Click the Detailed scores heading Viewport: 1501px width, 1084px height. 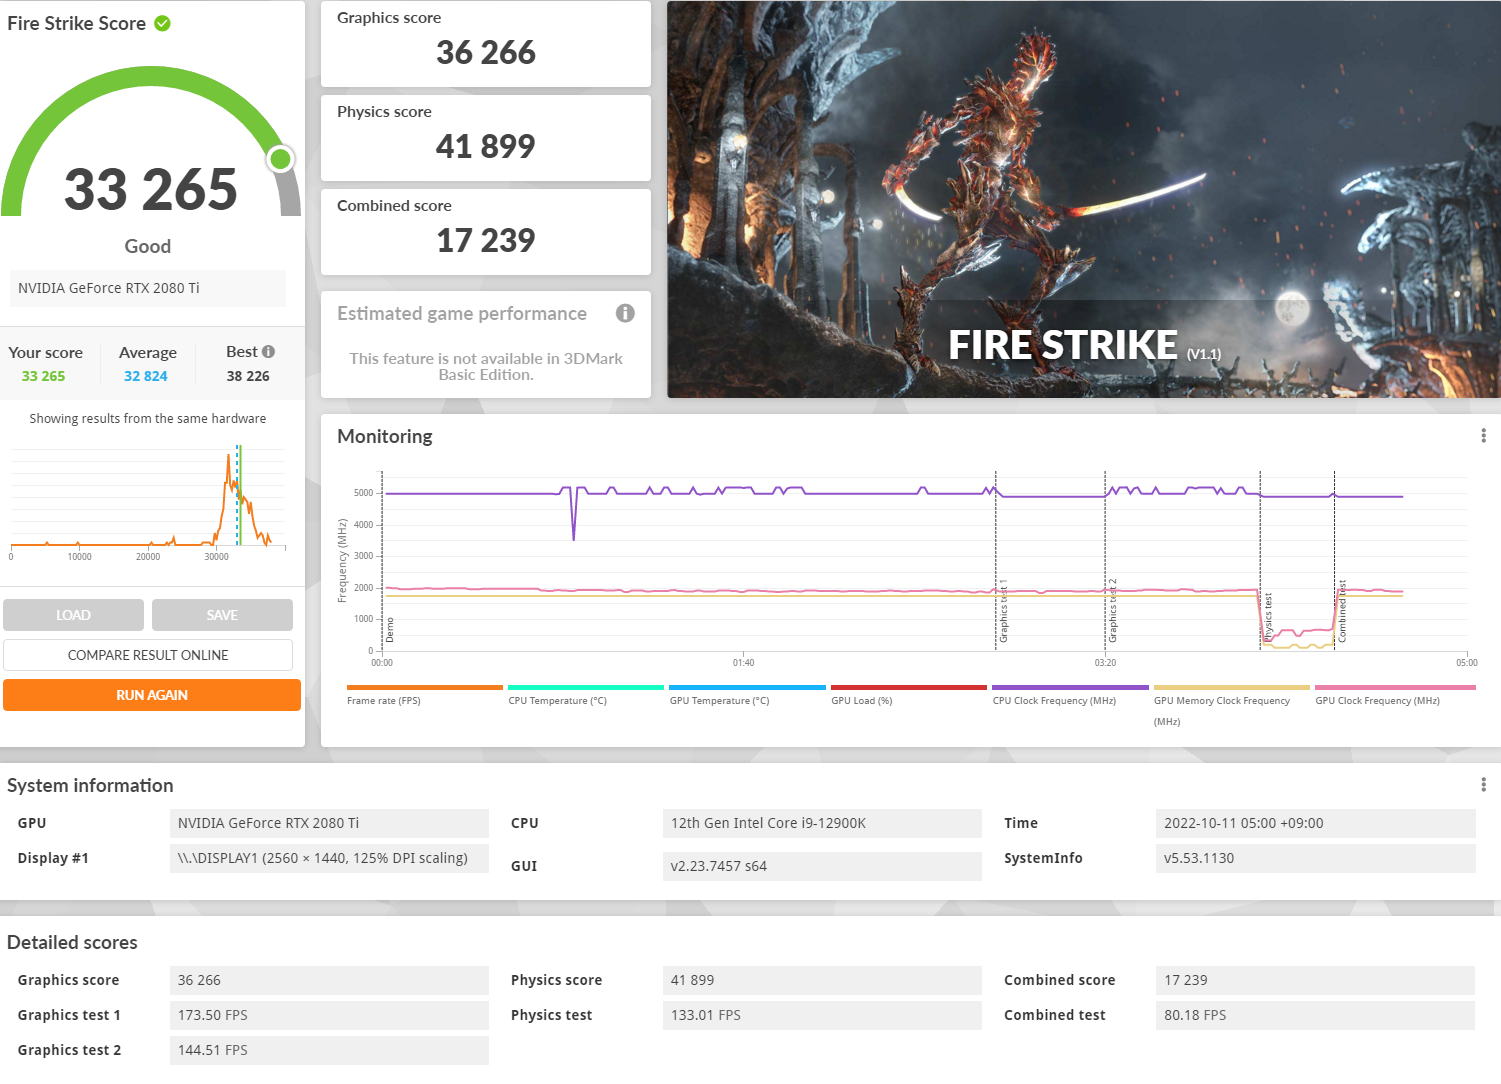72,942
